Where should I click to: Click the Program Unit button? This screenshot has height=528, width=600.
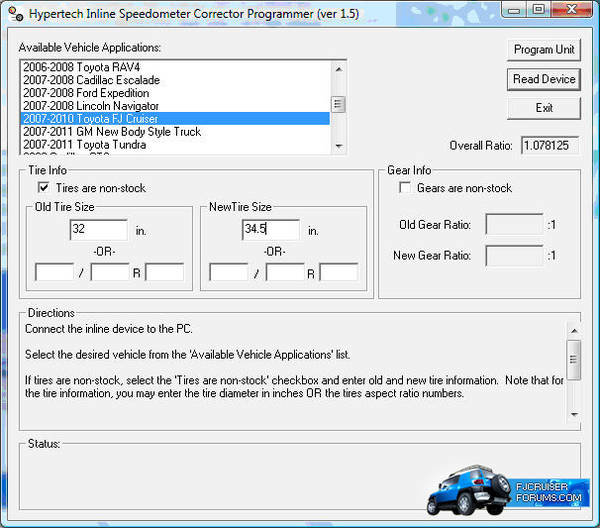coord(544,50)
